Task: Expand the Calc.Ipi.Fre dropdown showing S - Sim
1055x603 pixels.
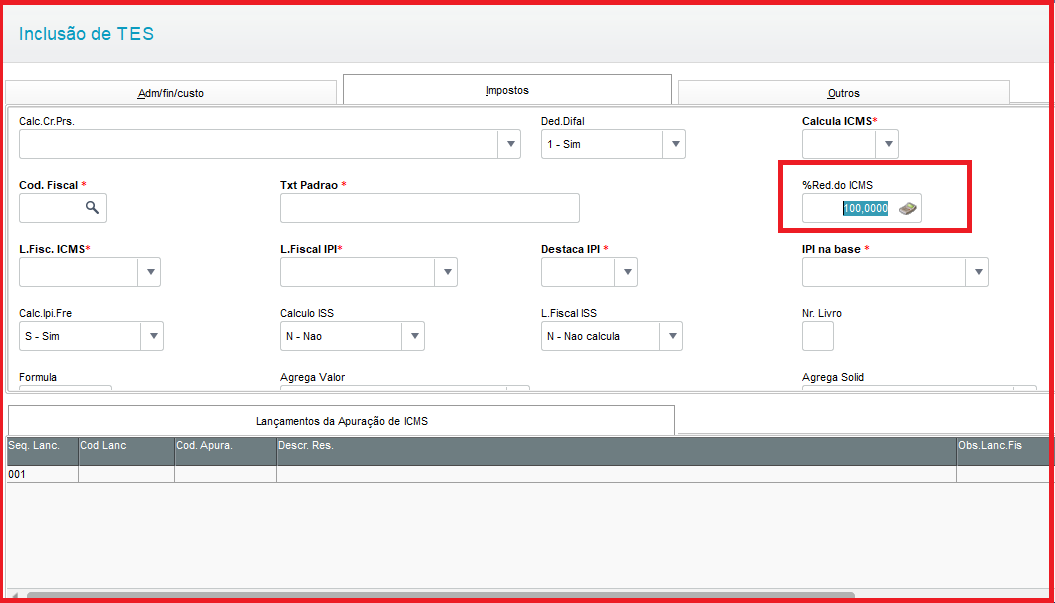Action: click(152, 336)
